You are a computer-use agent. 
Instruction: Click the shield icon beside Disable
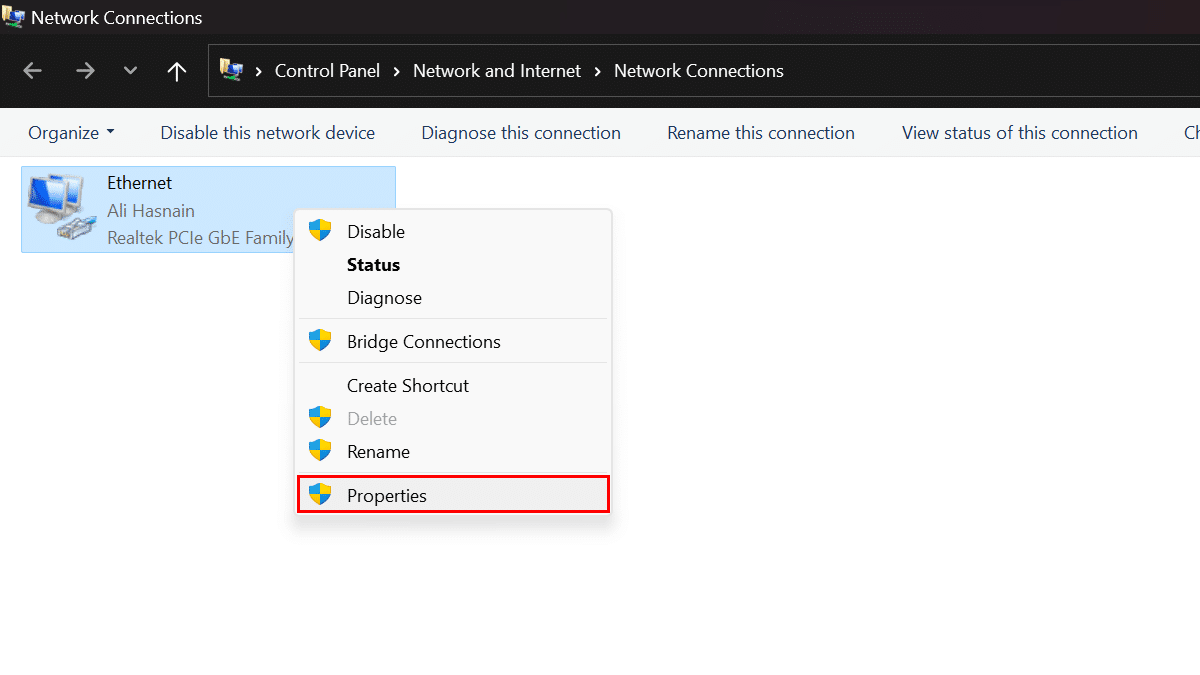click(320, 231)
